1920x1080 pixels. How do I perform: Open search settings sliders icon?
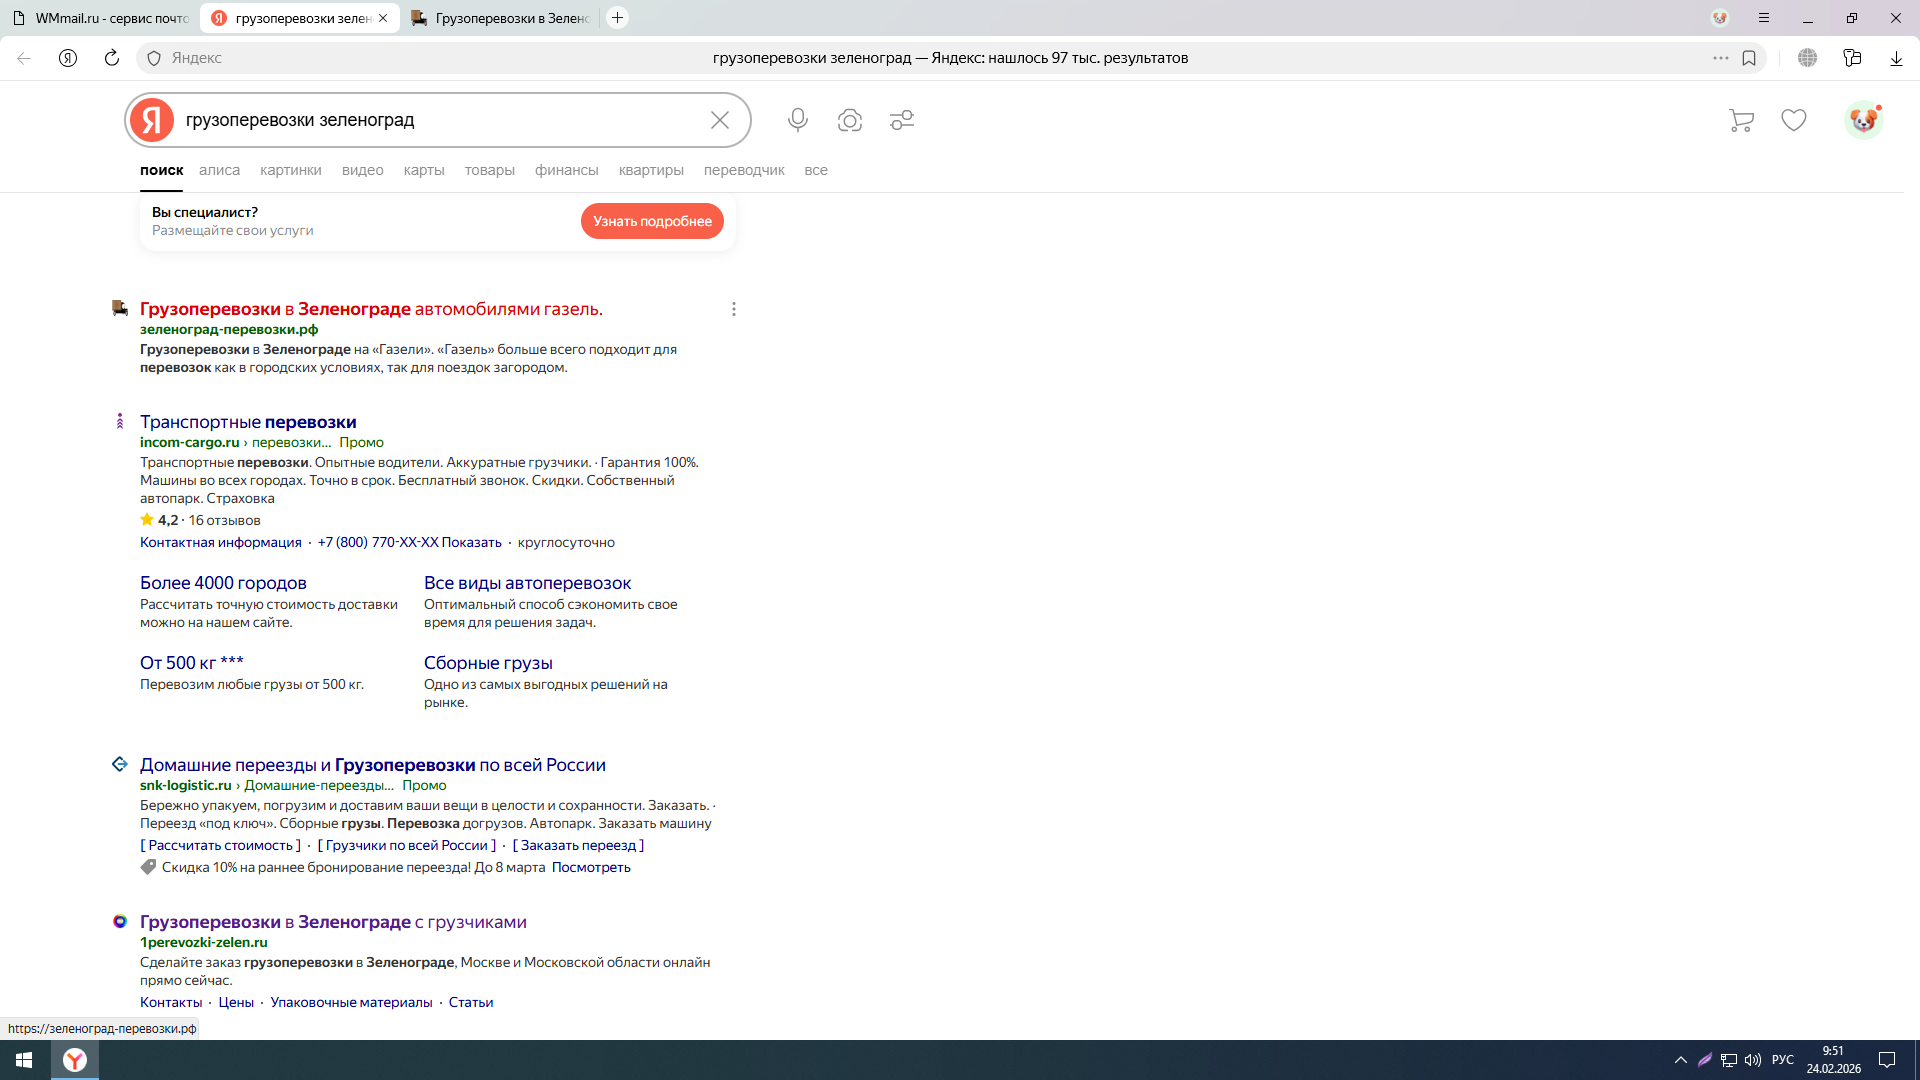[x=902, y=120]
